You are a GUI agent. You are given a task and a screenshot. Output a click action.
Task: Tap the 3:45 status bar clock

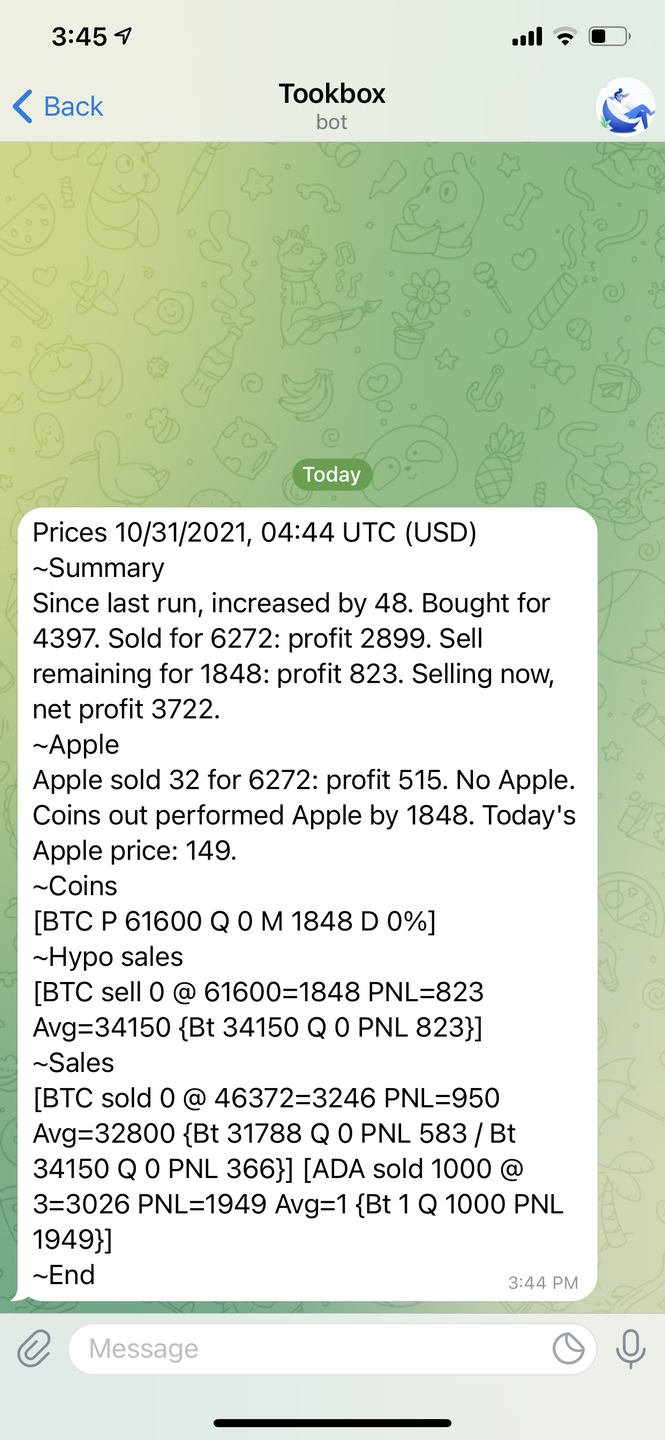click(79, 37)
